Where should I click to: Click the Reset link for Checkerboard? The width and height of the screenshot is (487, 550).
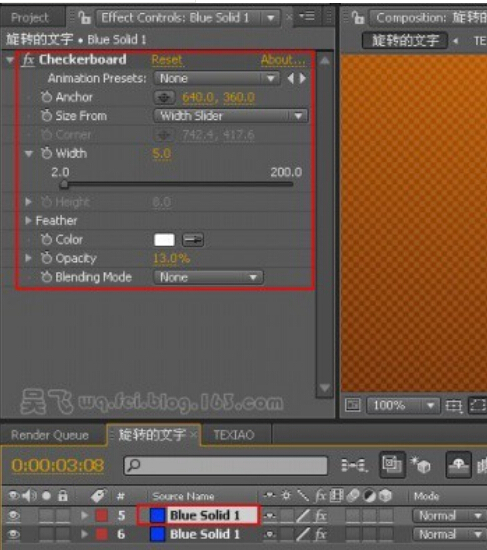coord(167,60)
